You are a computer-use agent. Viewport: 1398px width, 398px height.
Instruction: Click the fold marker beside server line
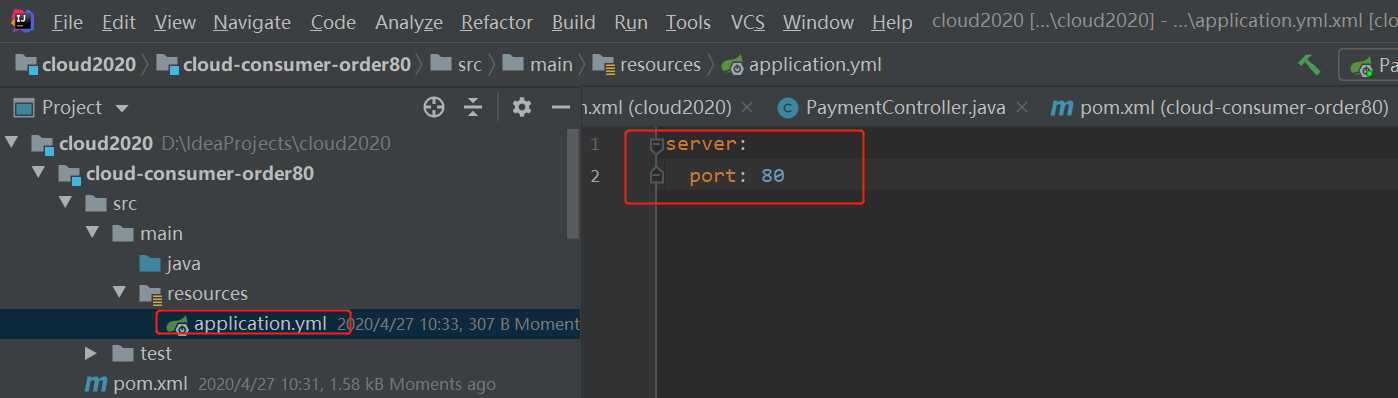pyautogui.click(x=656, y=145)
